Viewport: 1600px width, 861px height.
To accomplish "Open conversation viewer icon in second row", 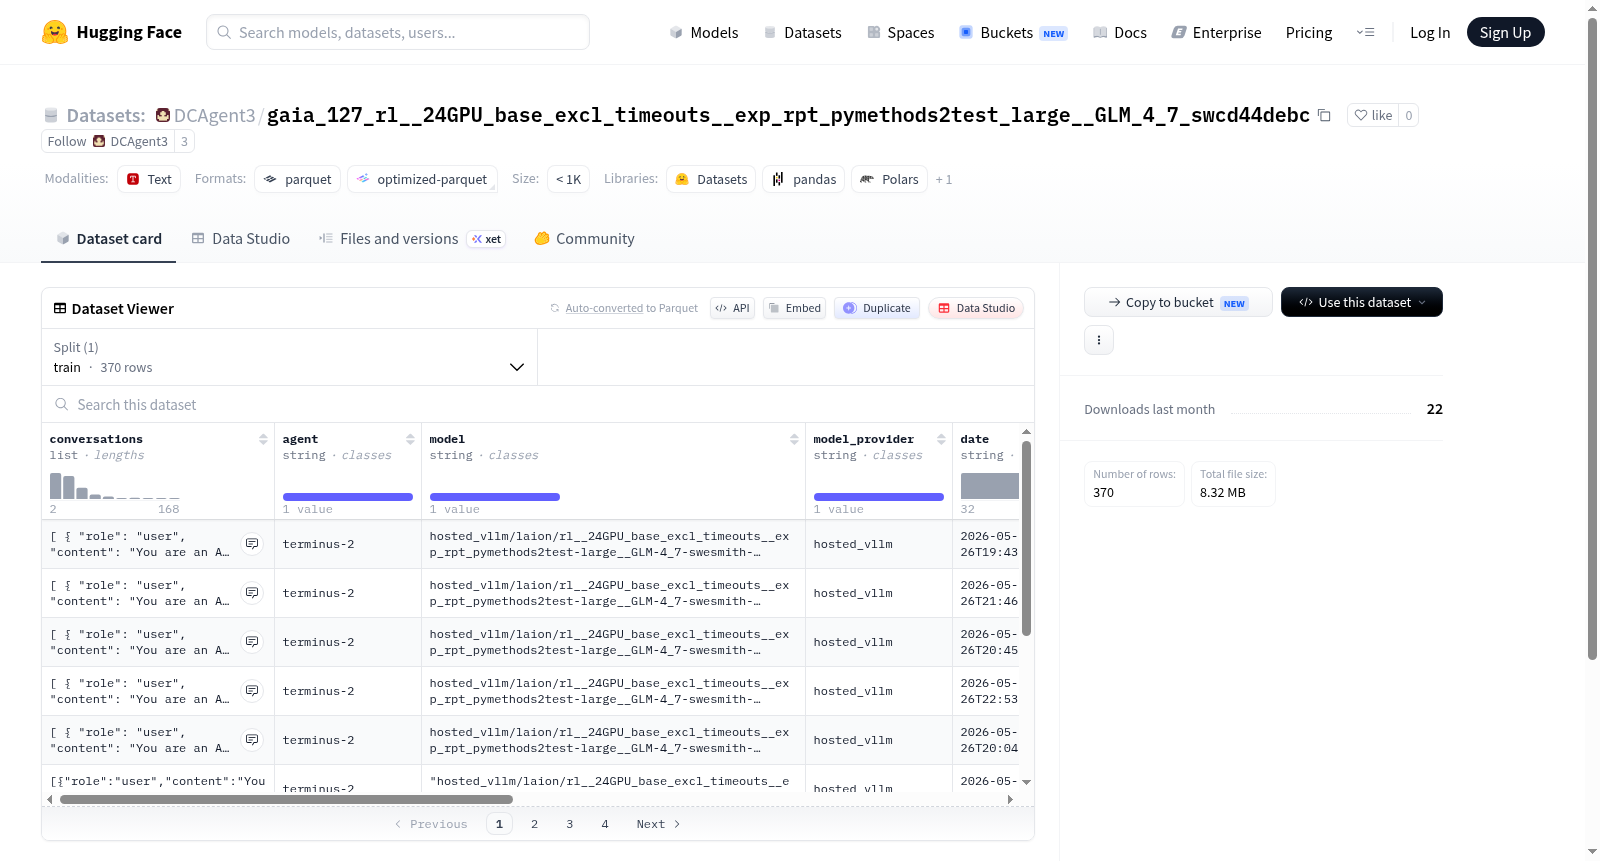I will pos(252,593).
